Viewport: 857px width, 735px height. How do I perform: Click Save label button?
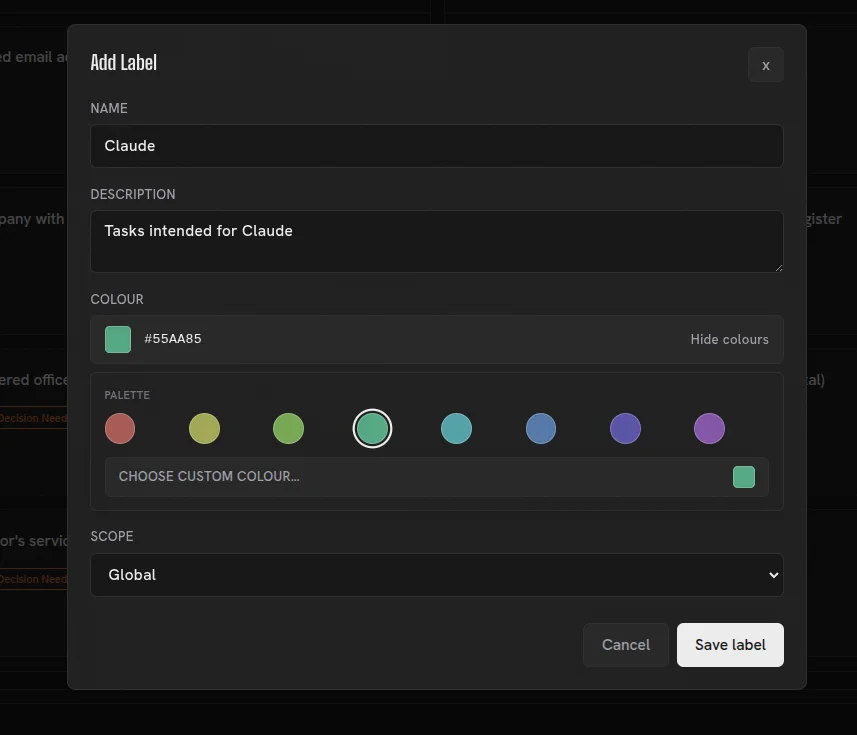coord(730,645)
